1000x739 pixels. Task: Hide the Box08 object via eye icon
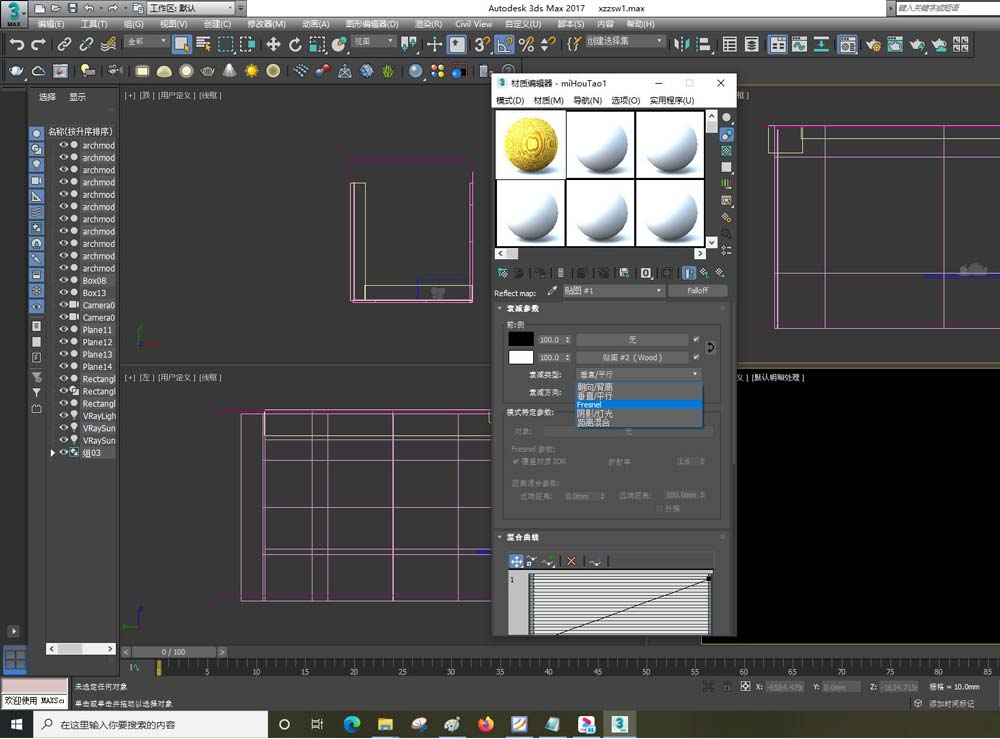click(x=64, y=281)
